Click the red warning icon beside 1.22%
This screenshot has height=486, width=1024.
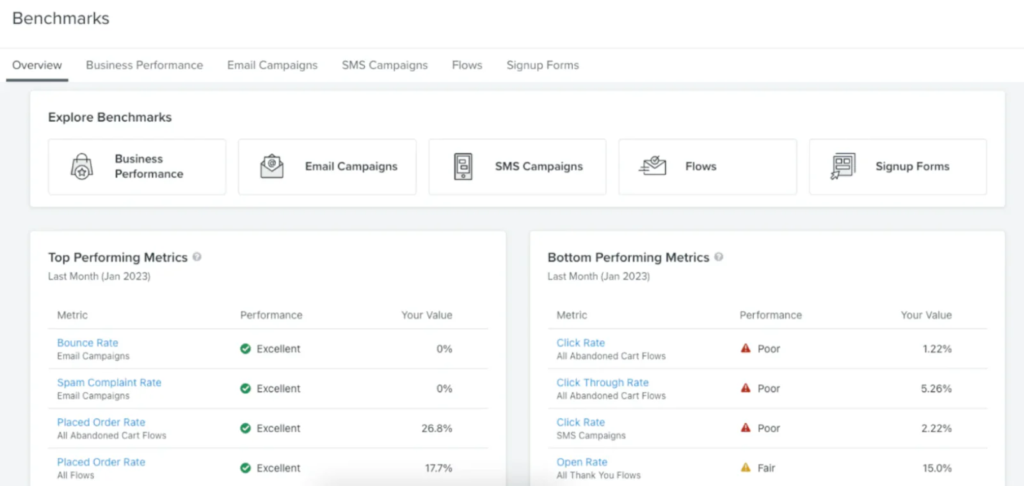tap(745, 349)
